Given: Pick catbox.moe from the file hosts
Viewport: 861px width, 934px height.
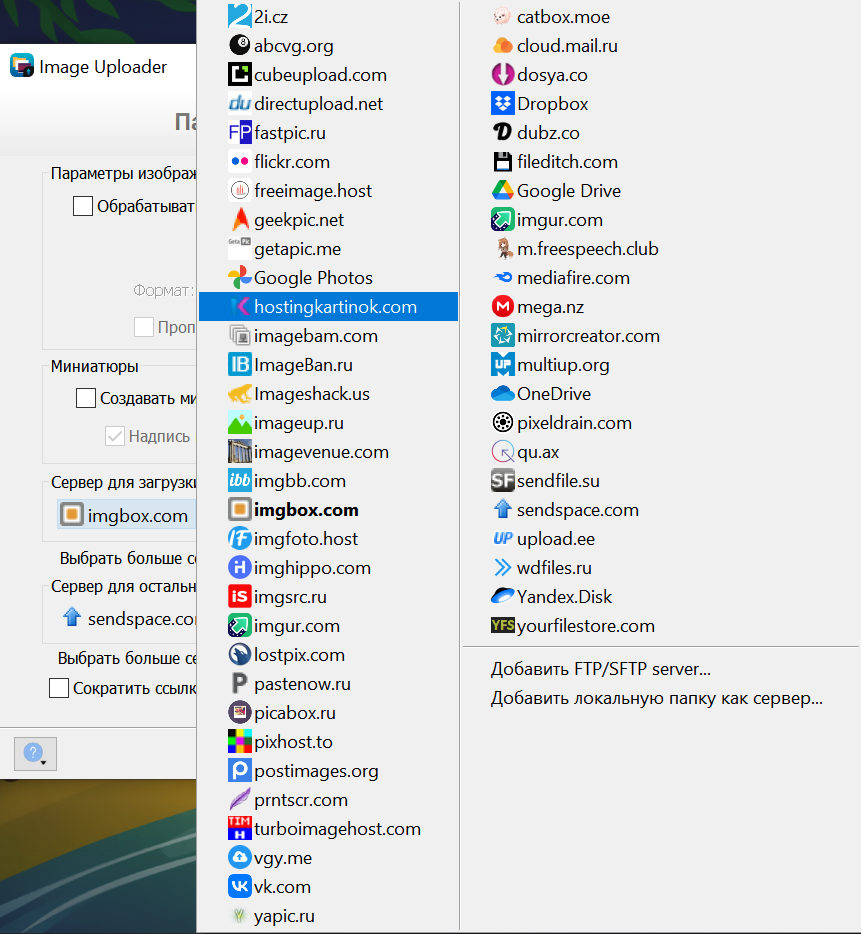Looking at the screenshot, I should (661, 17).
